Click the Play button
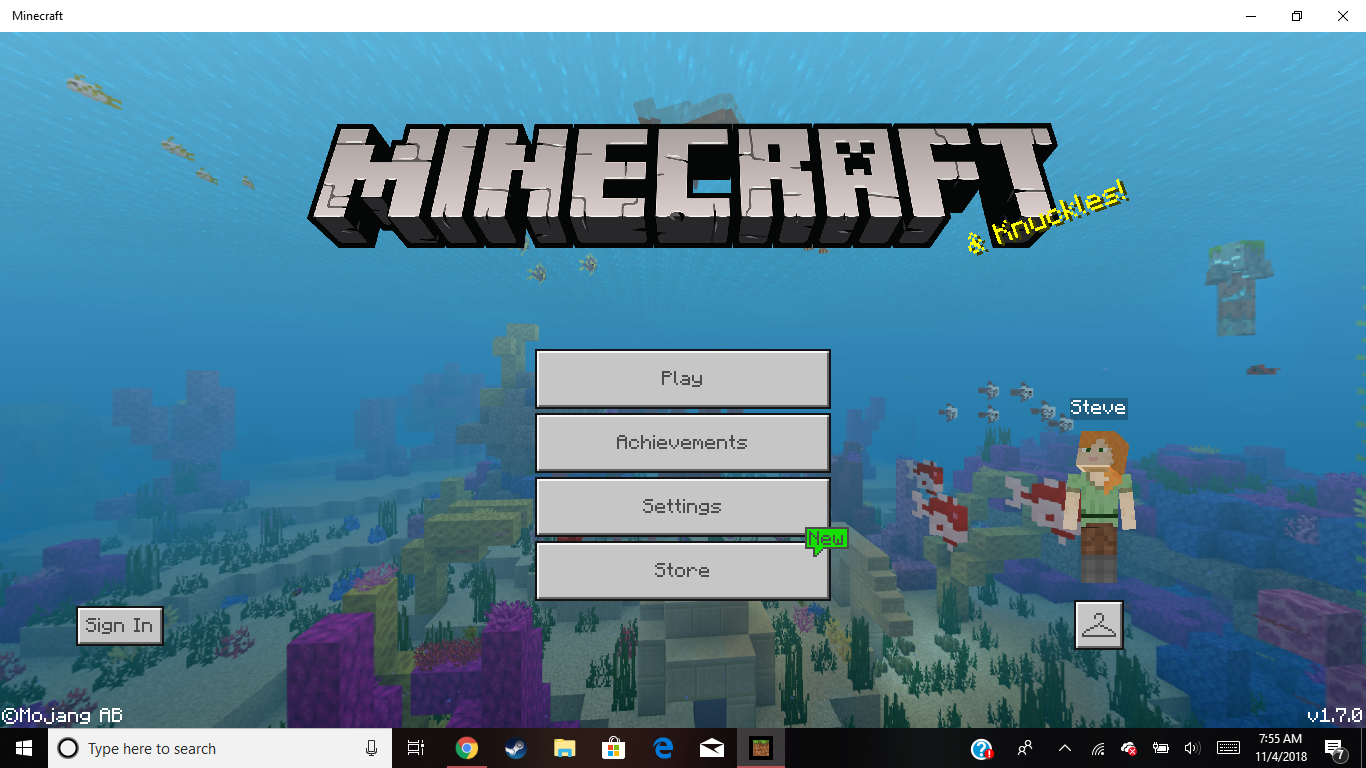 coord(683,379)
